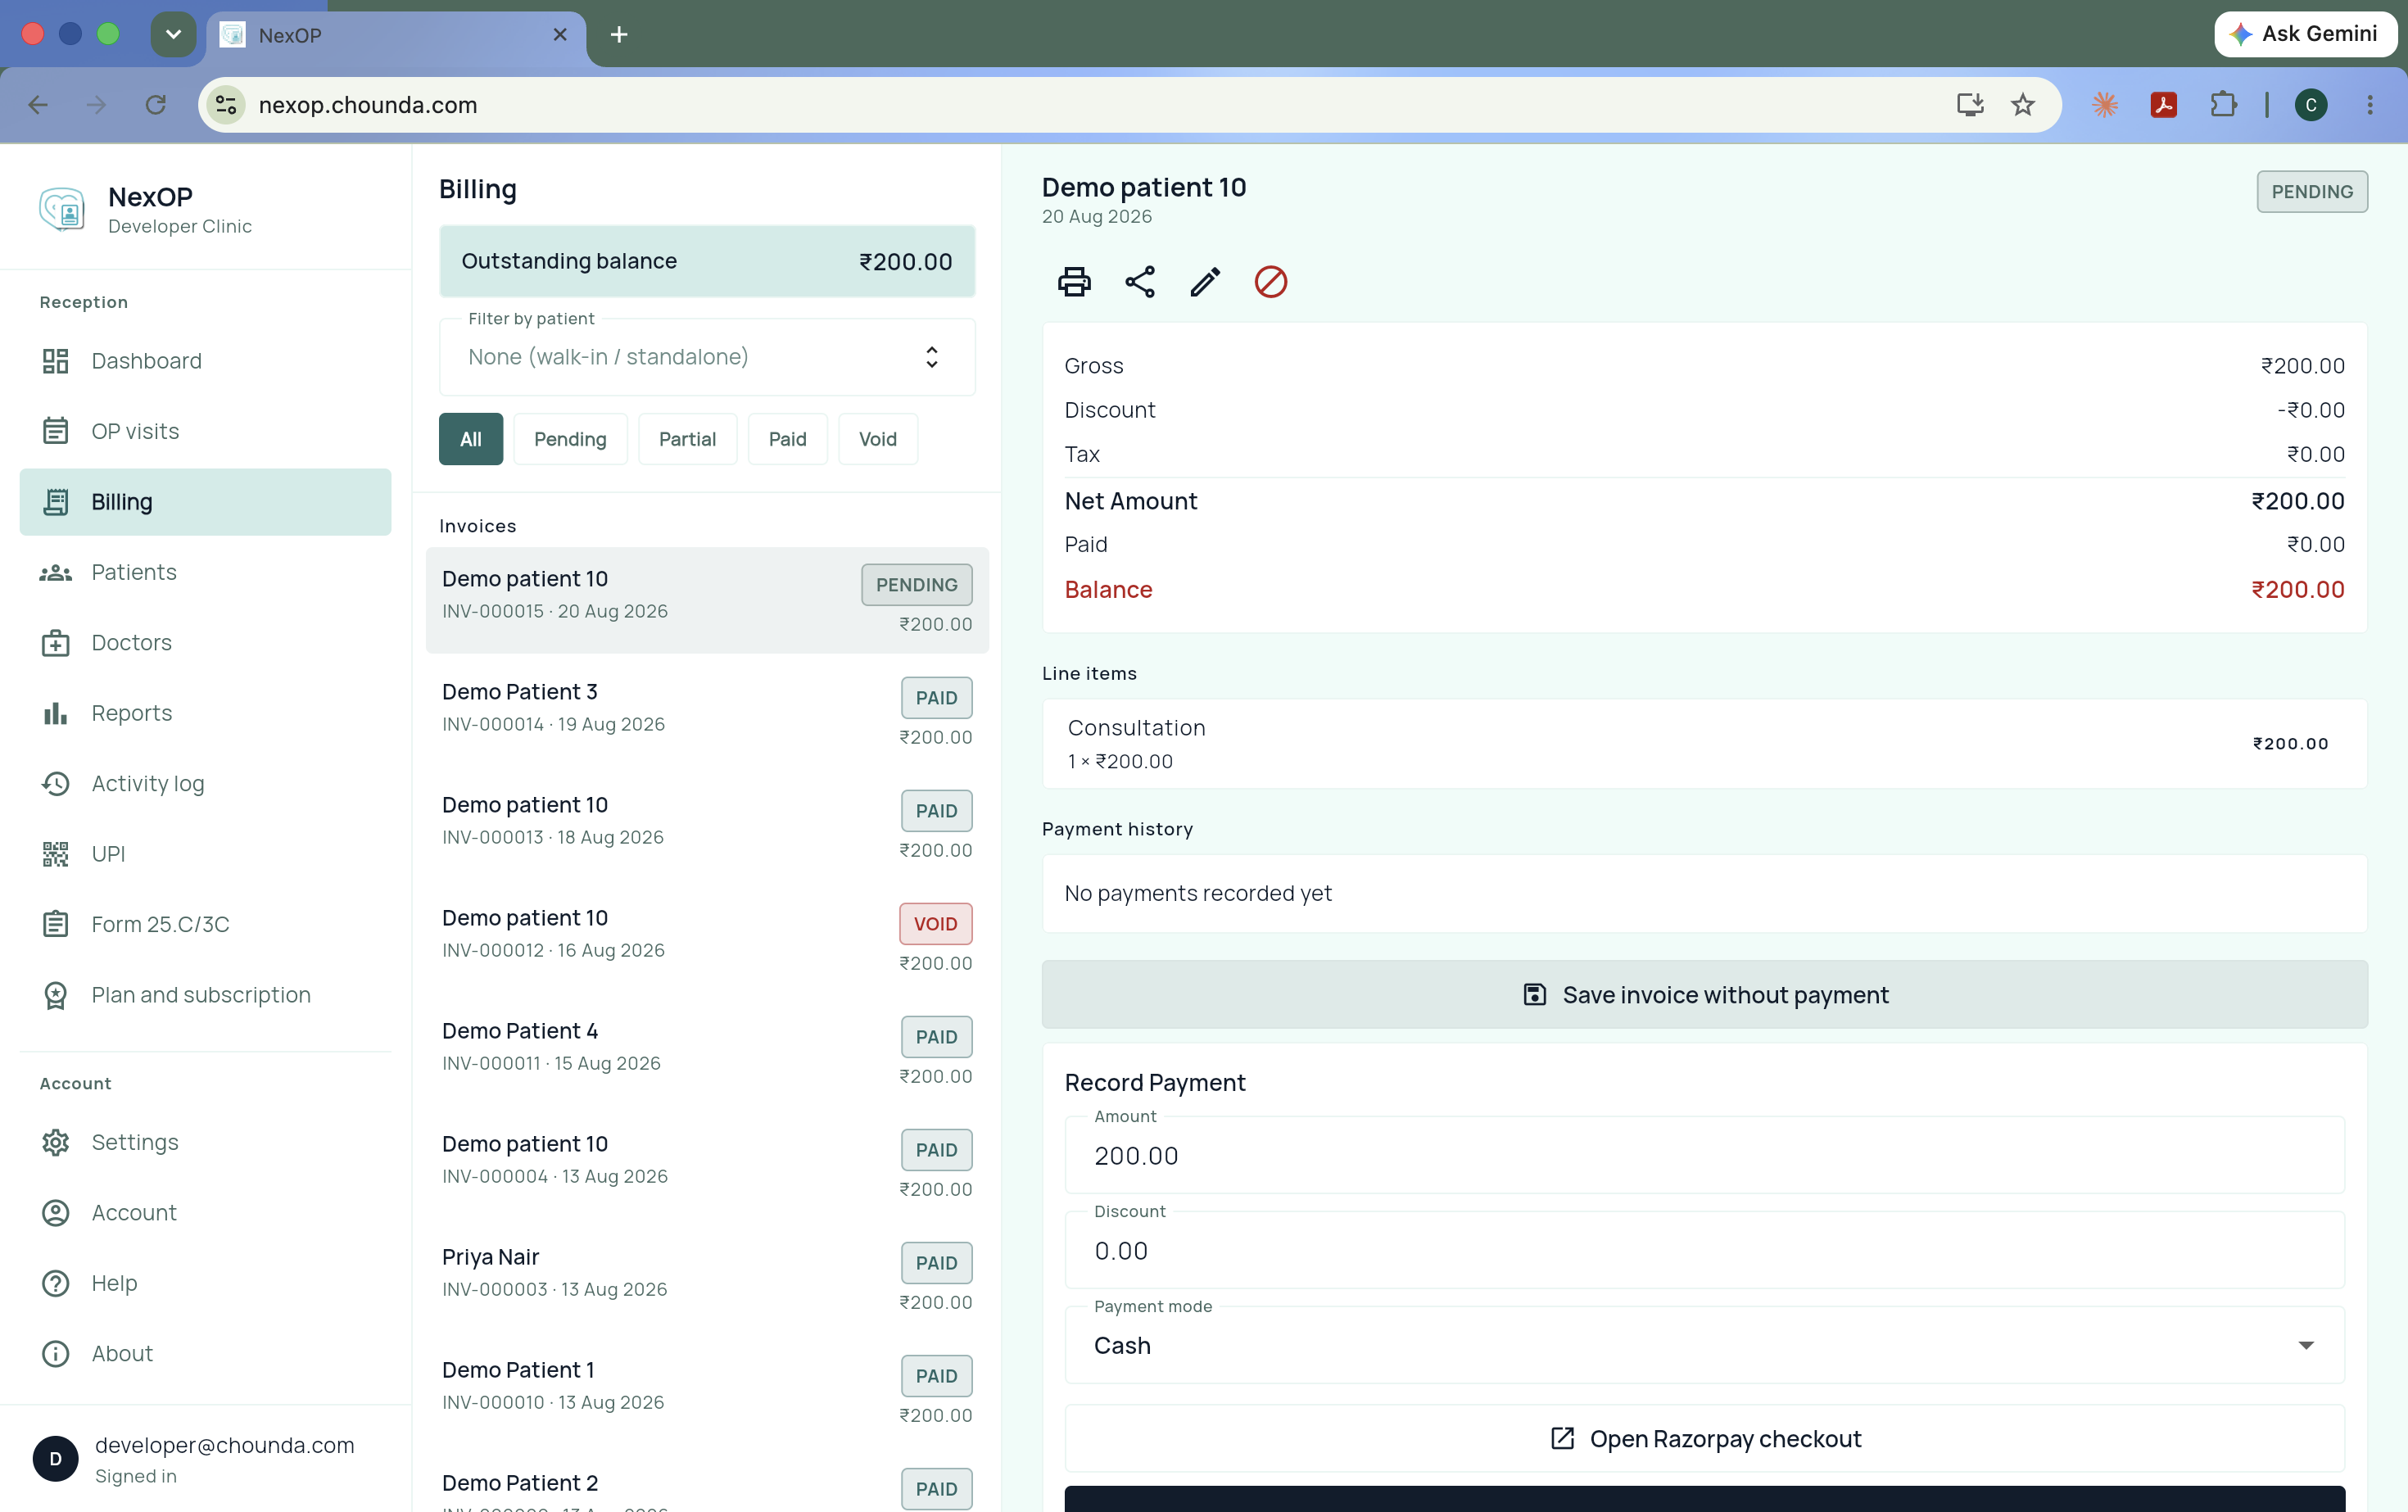Share the invoice via share icon
The height and width of the screenshot is (1512, 2408).
pos(1140,282)
